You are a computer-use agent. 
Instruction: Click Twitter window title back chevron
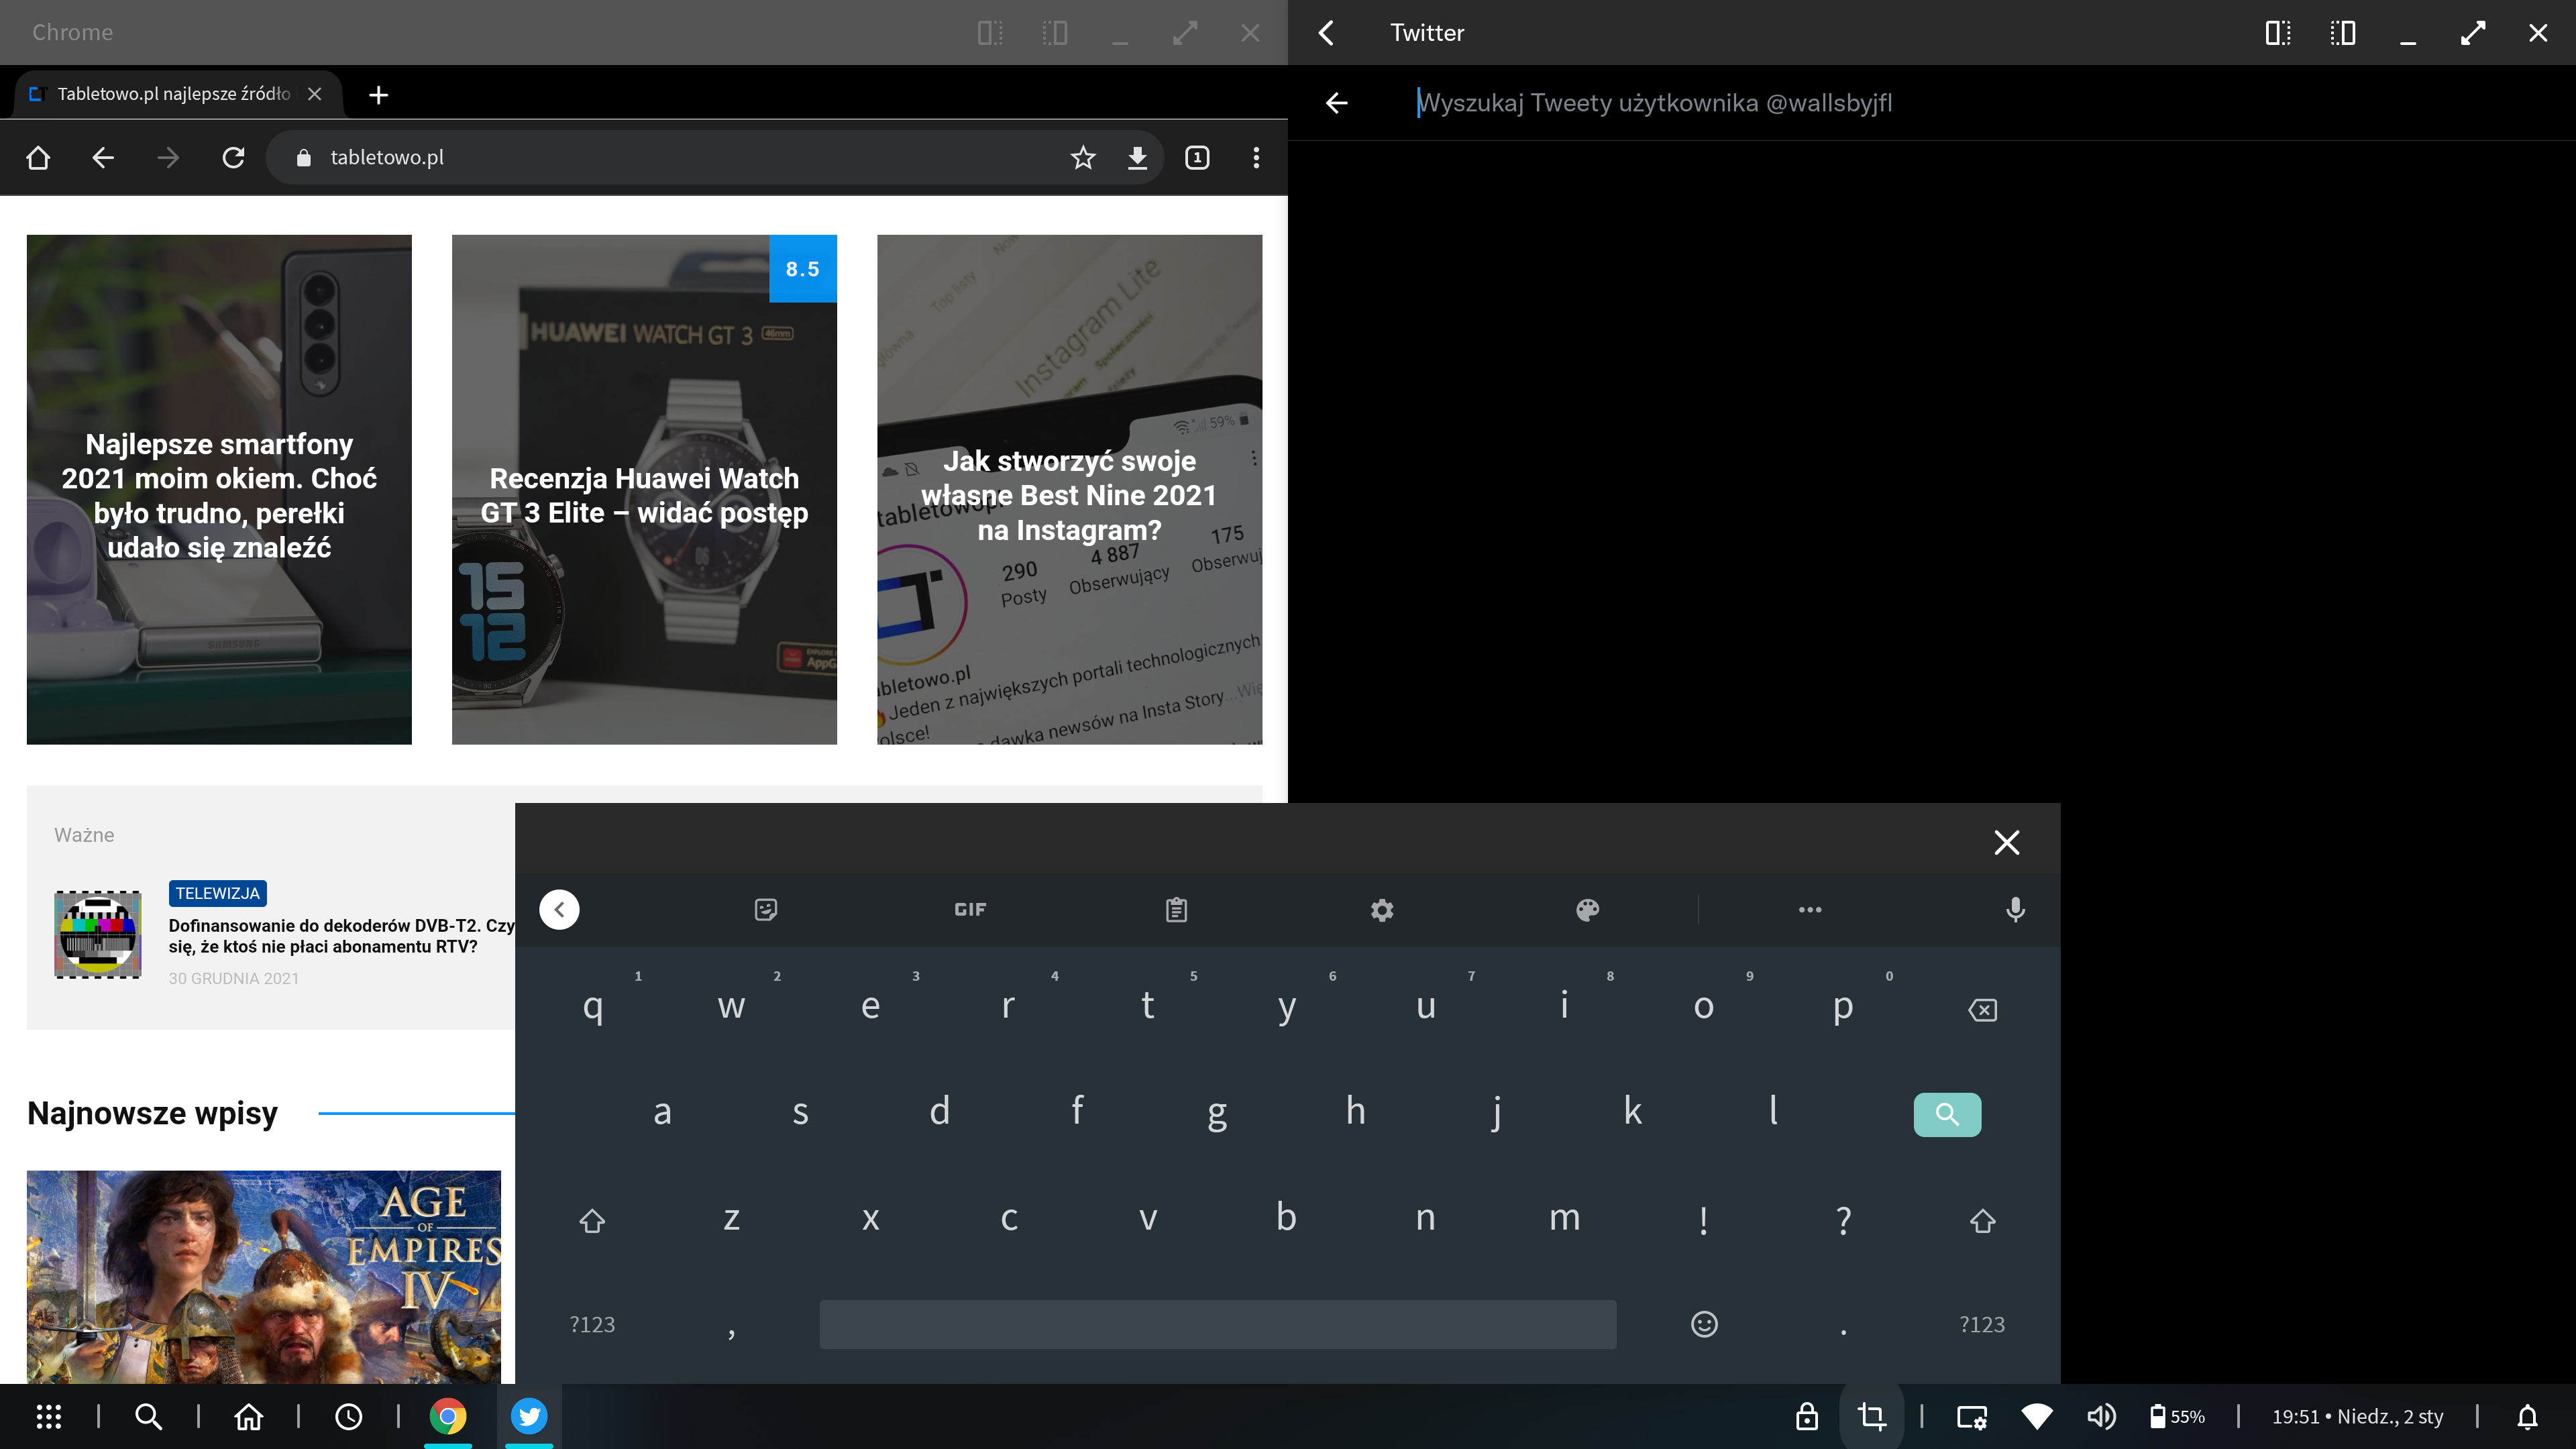tap(1326, 33)
